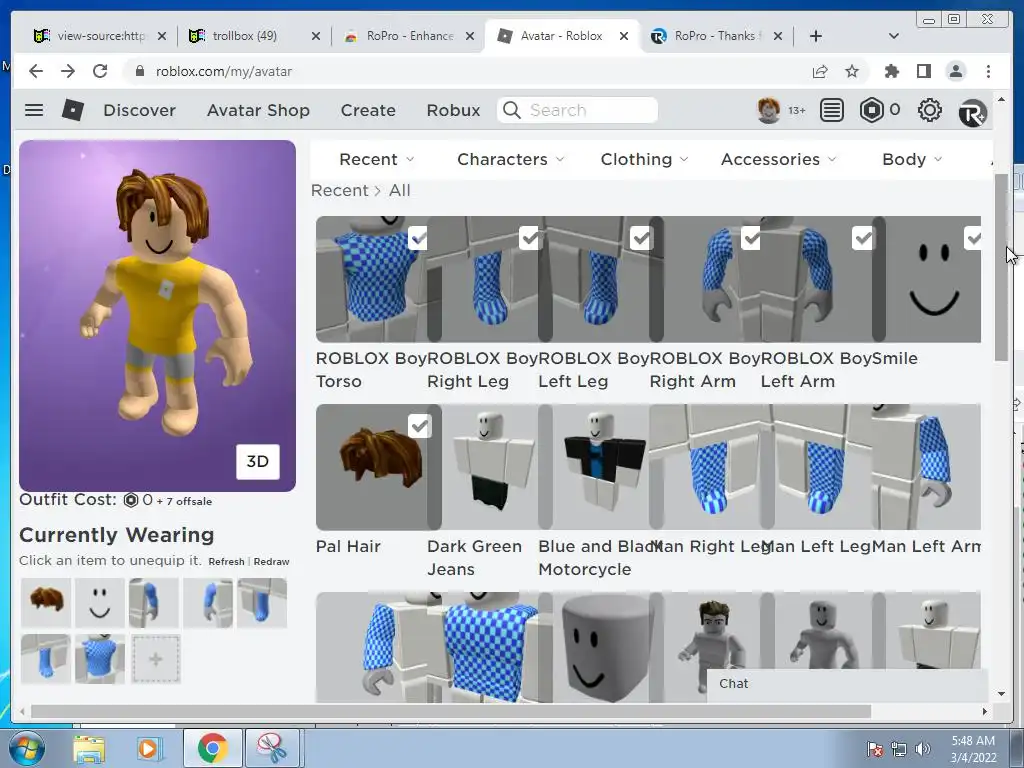1024x768 pixels.
Task: Go back to previous page
Action: (36, 71)
